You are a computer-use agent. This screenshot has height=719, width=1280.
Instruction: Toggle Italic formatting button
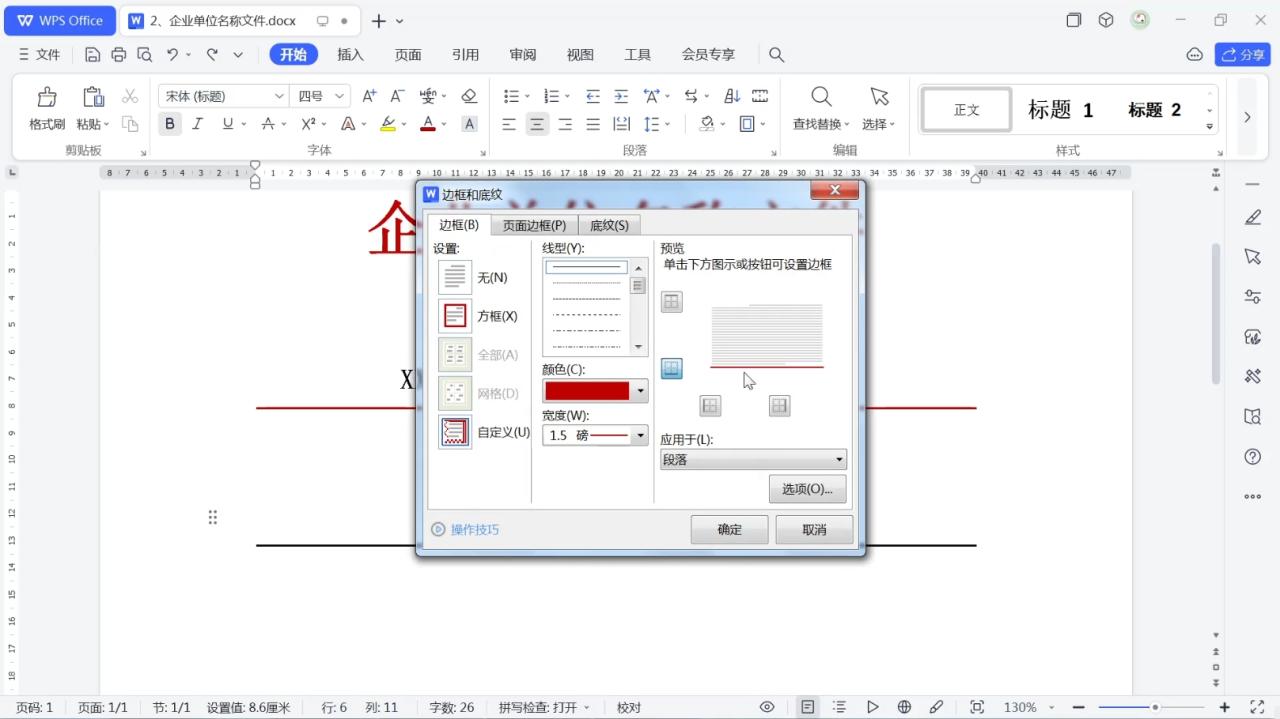[197, 124]
